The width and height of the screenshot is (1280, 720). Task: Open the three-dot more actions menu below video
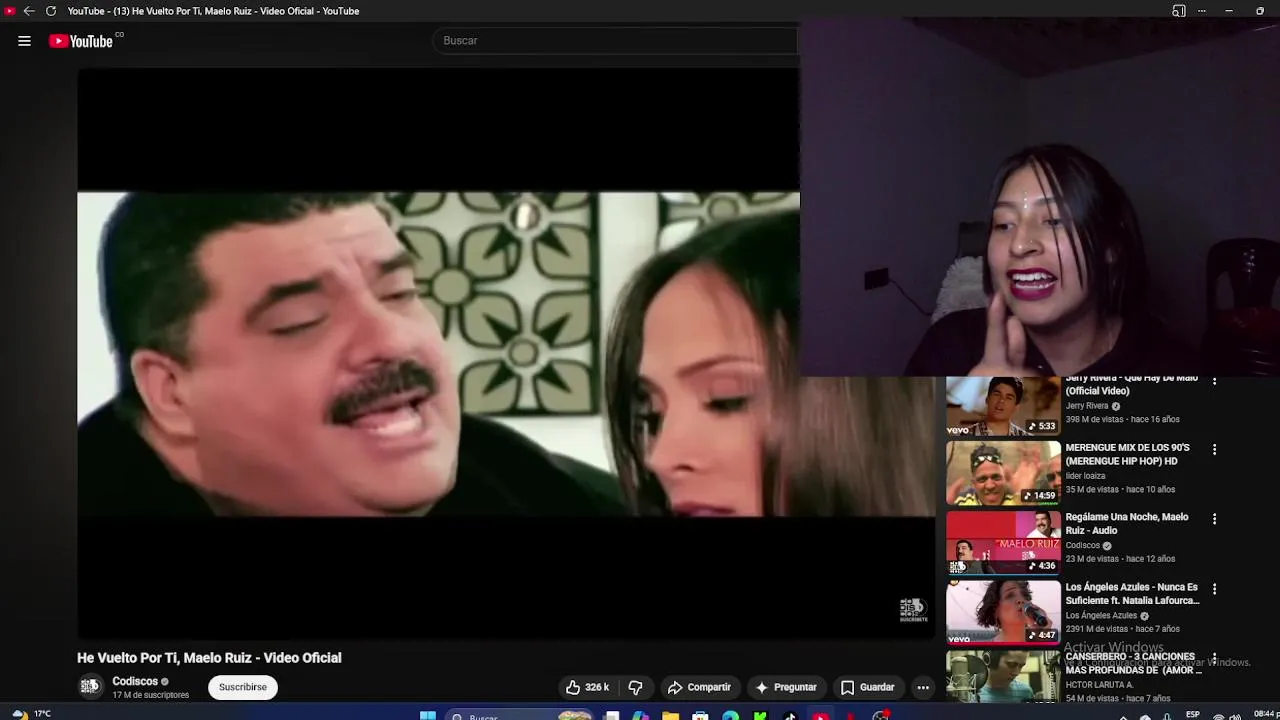tap(923, 687)
